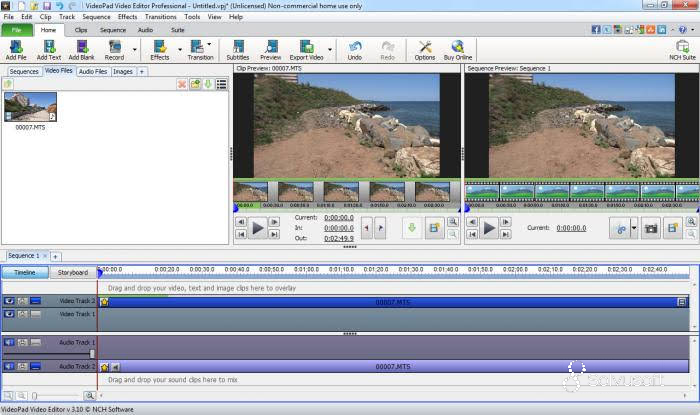Open the help dropdown arrow at top right

[693, 29]
